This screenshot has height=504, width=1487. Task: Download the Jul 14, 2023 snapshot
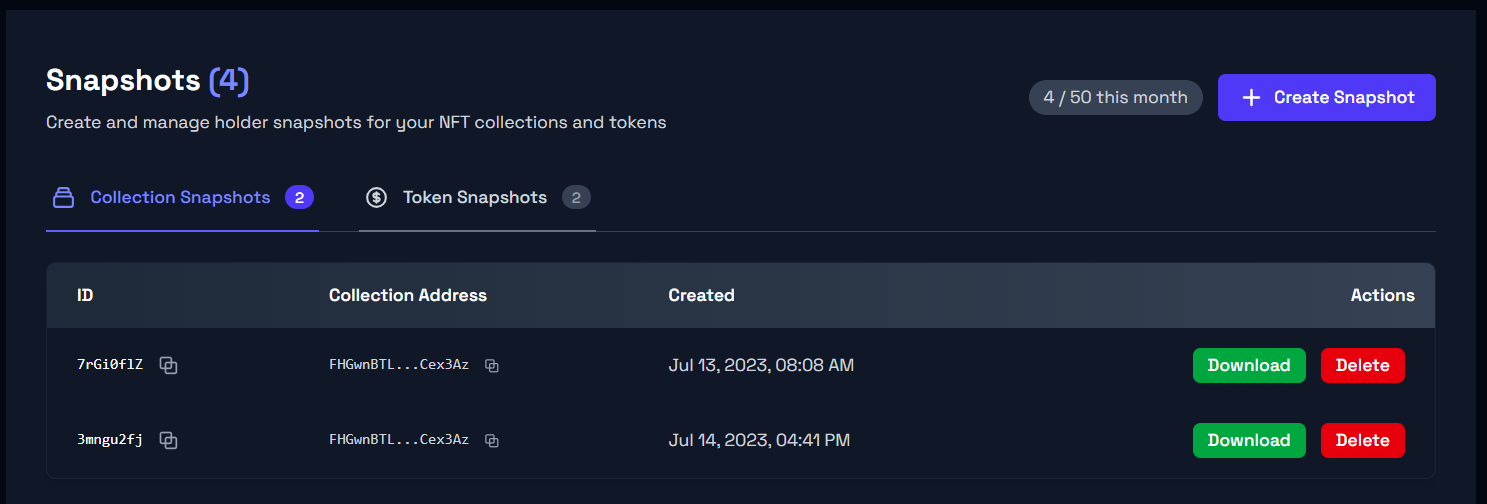pyautogui.click(x=1249, y=440)
